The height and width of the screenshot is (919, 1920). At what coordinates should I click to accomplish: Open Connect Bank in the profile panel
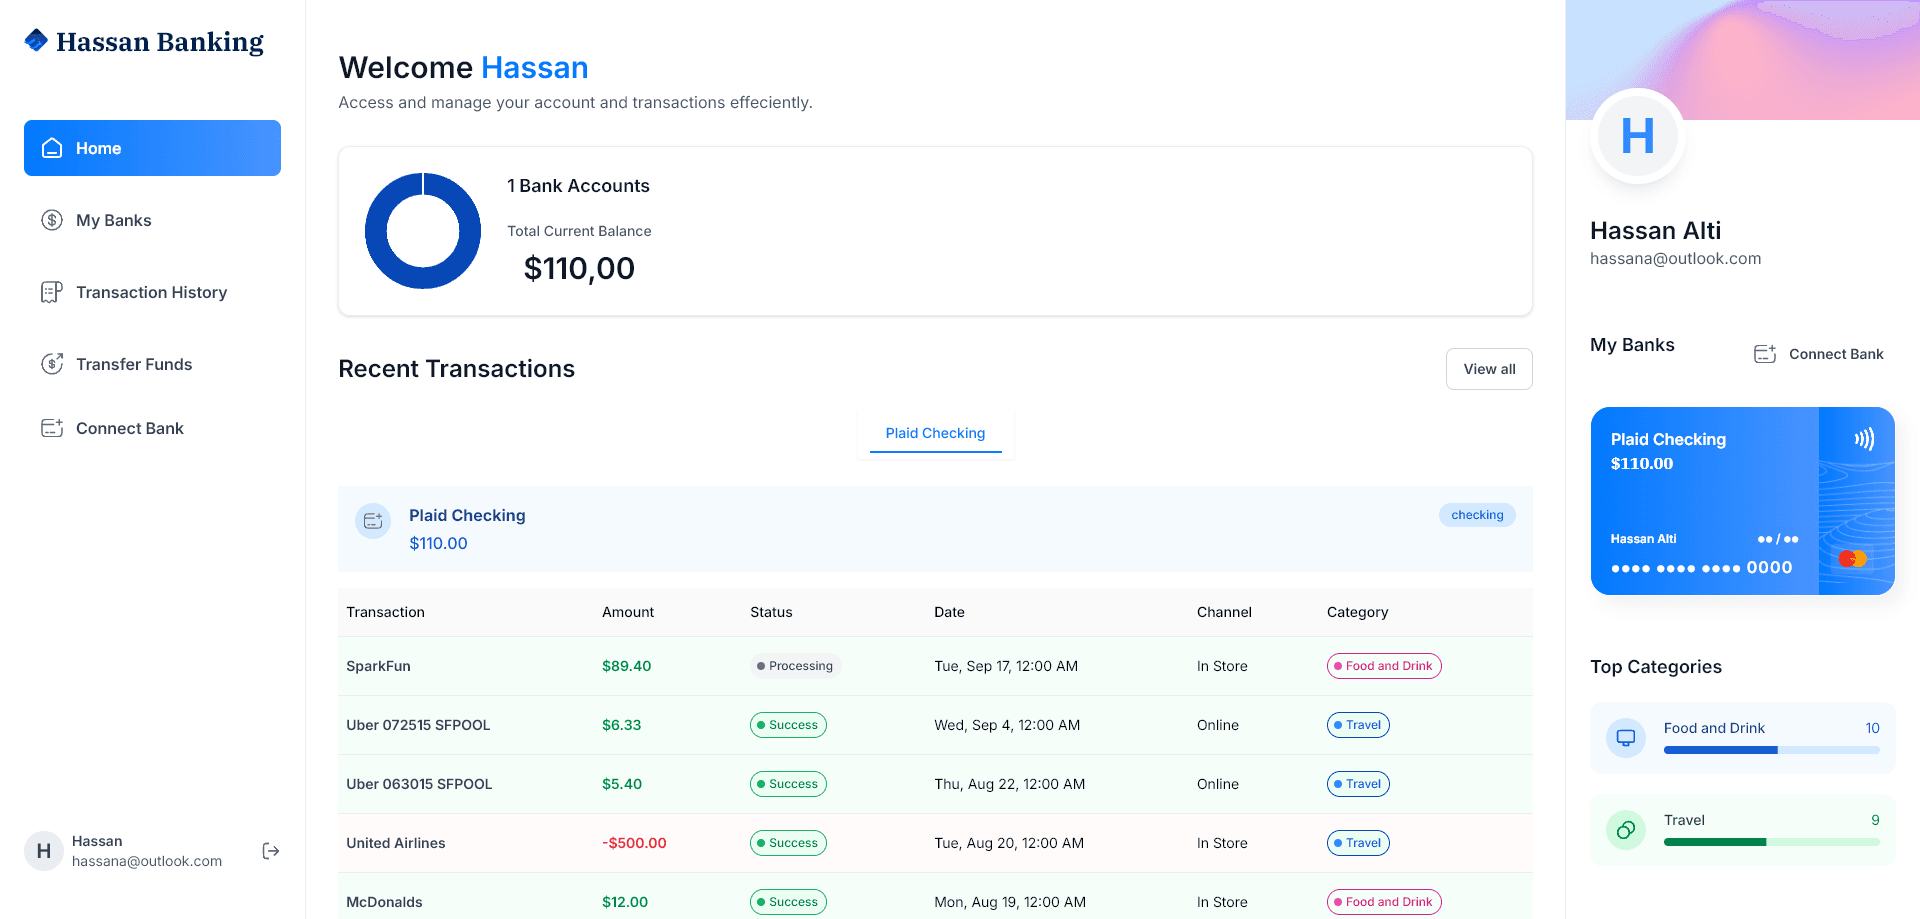(1836, 353)
